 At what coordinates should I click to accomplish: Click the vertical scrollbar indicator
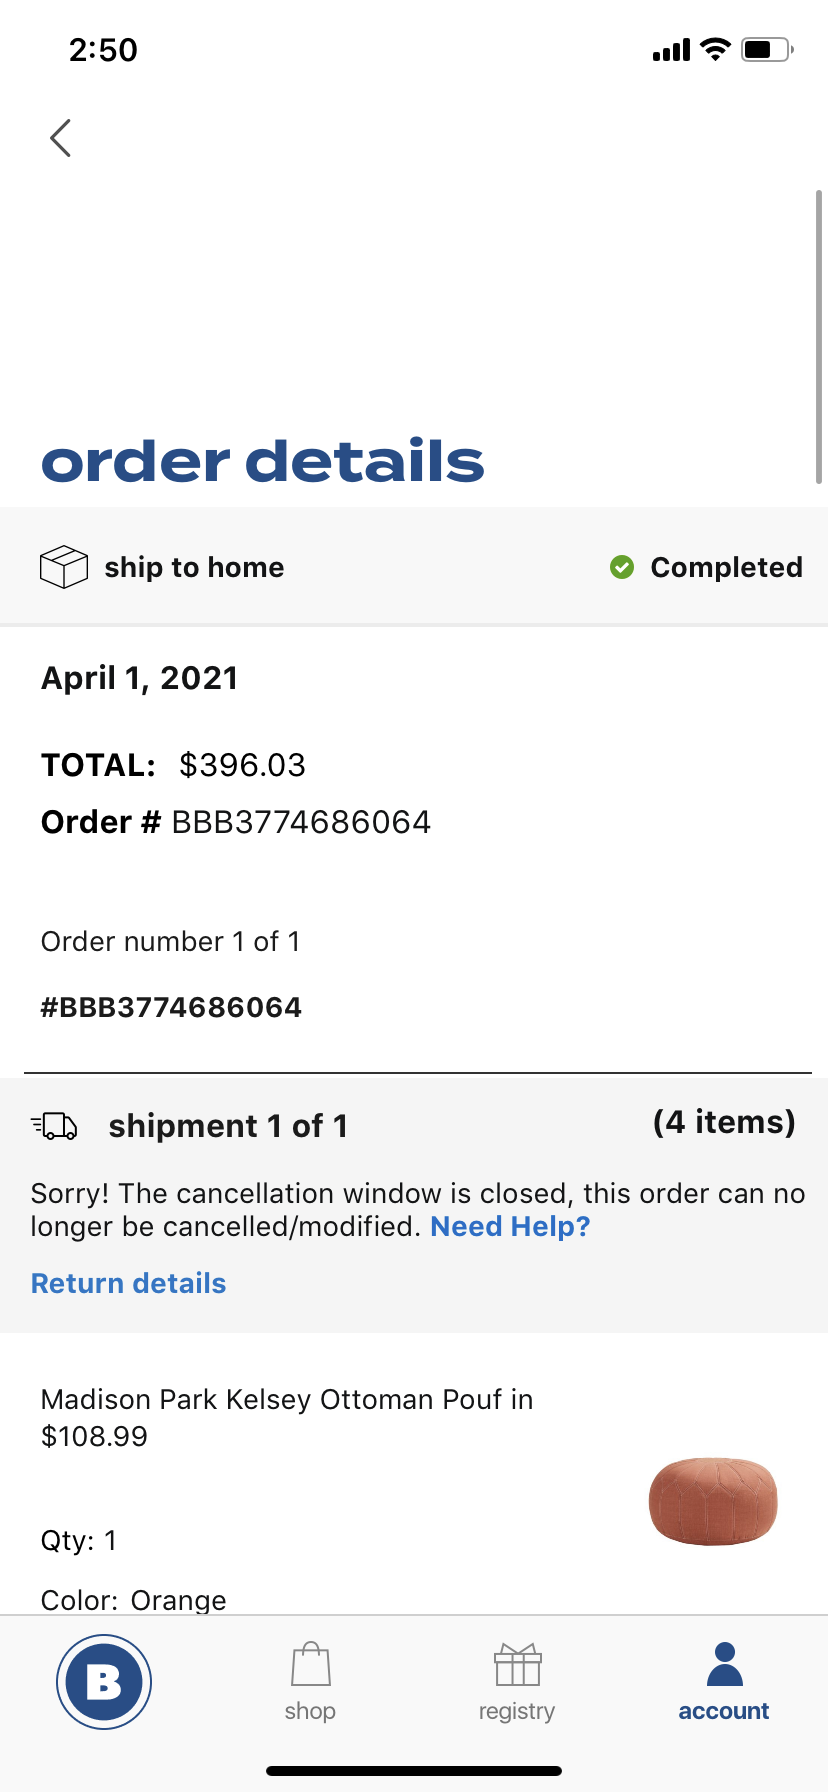tap(819, 337)
